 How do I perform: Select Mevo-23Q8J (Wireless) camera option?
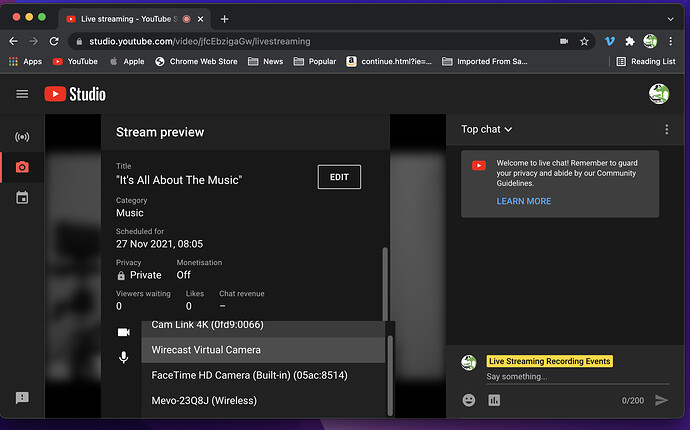(x=263, y=401)
